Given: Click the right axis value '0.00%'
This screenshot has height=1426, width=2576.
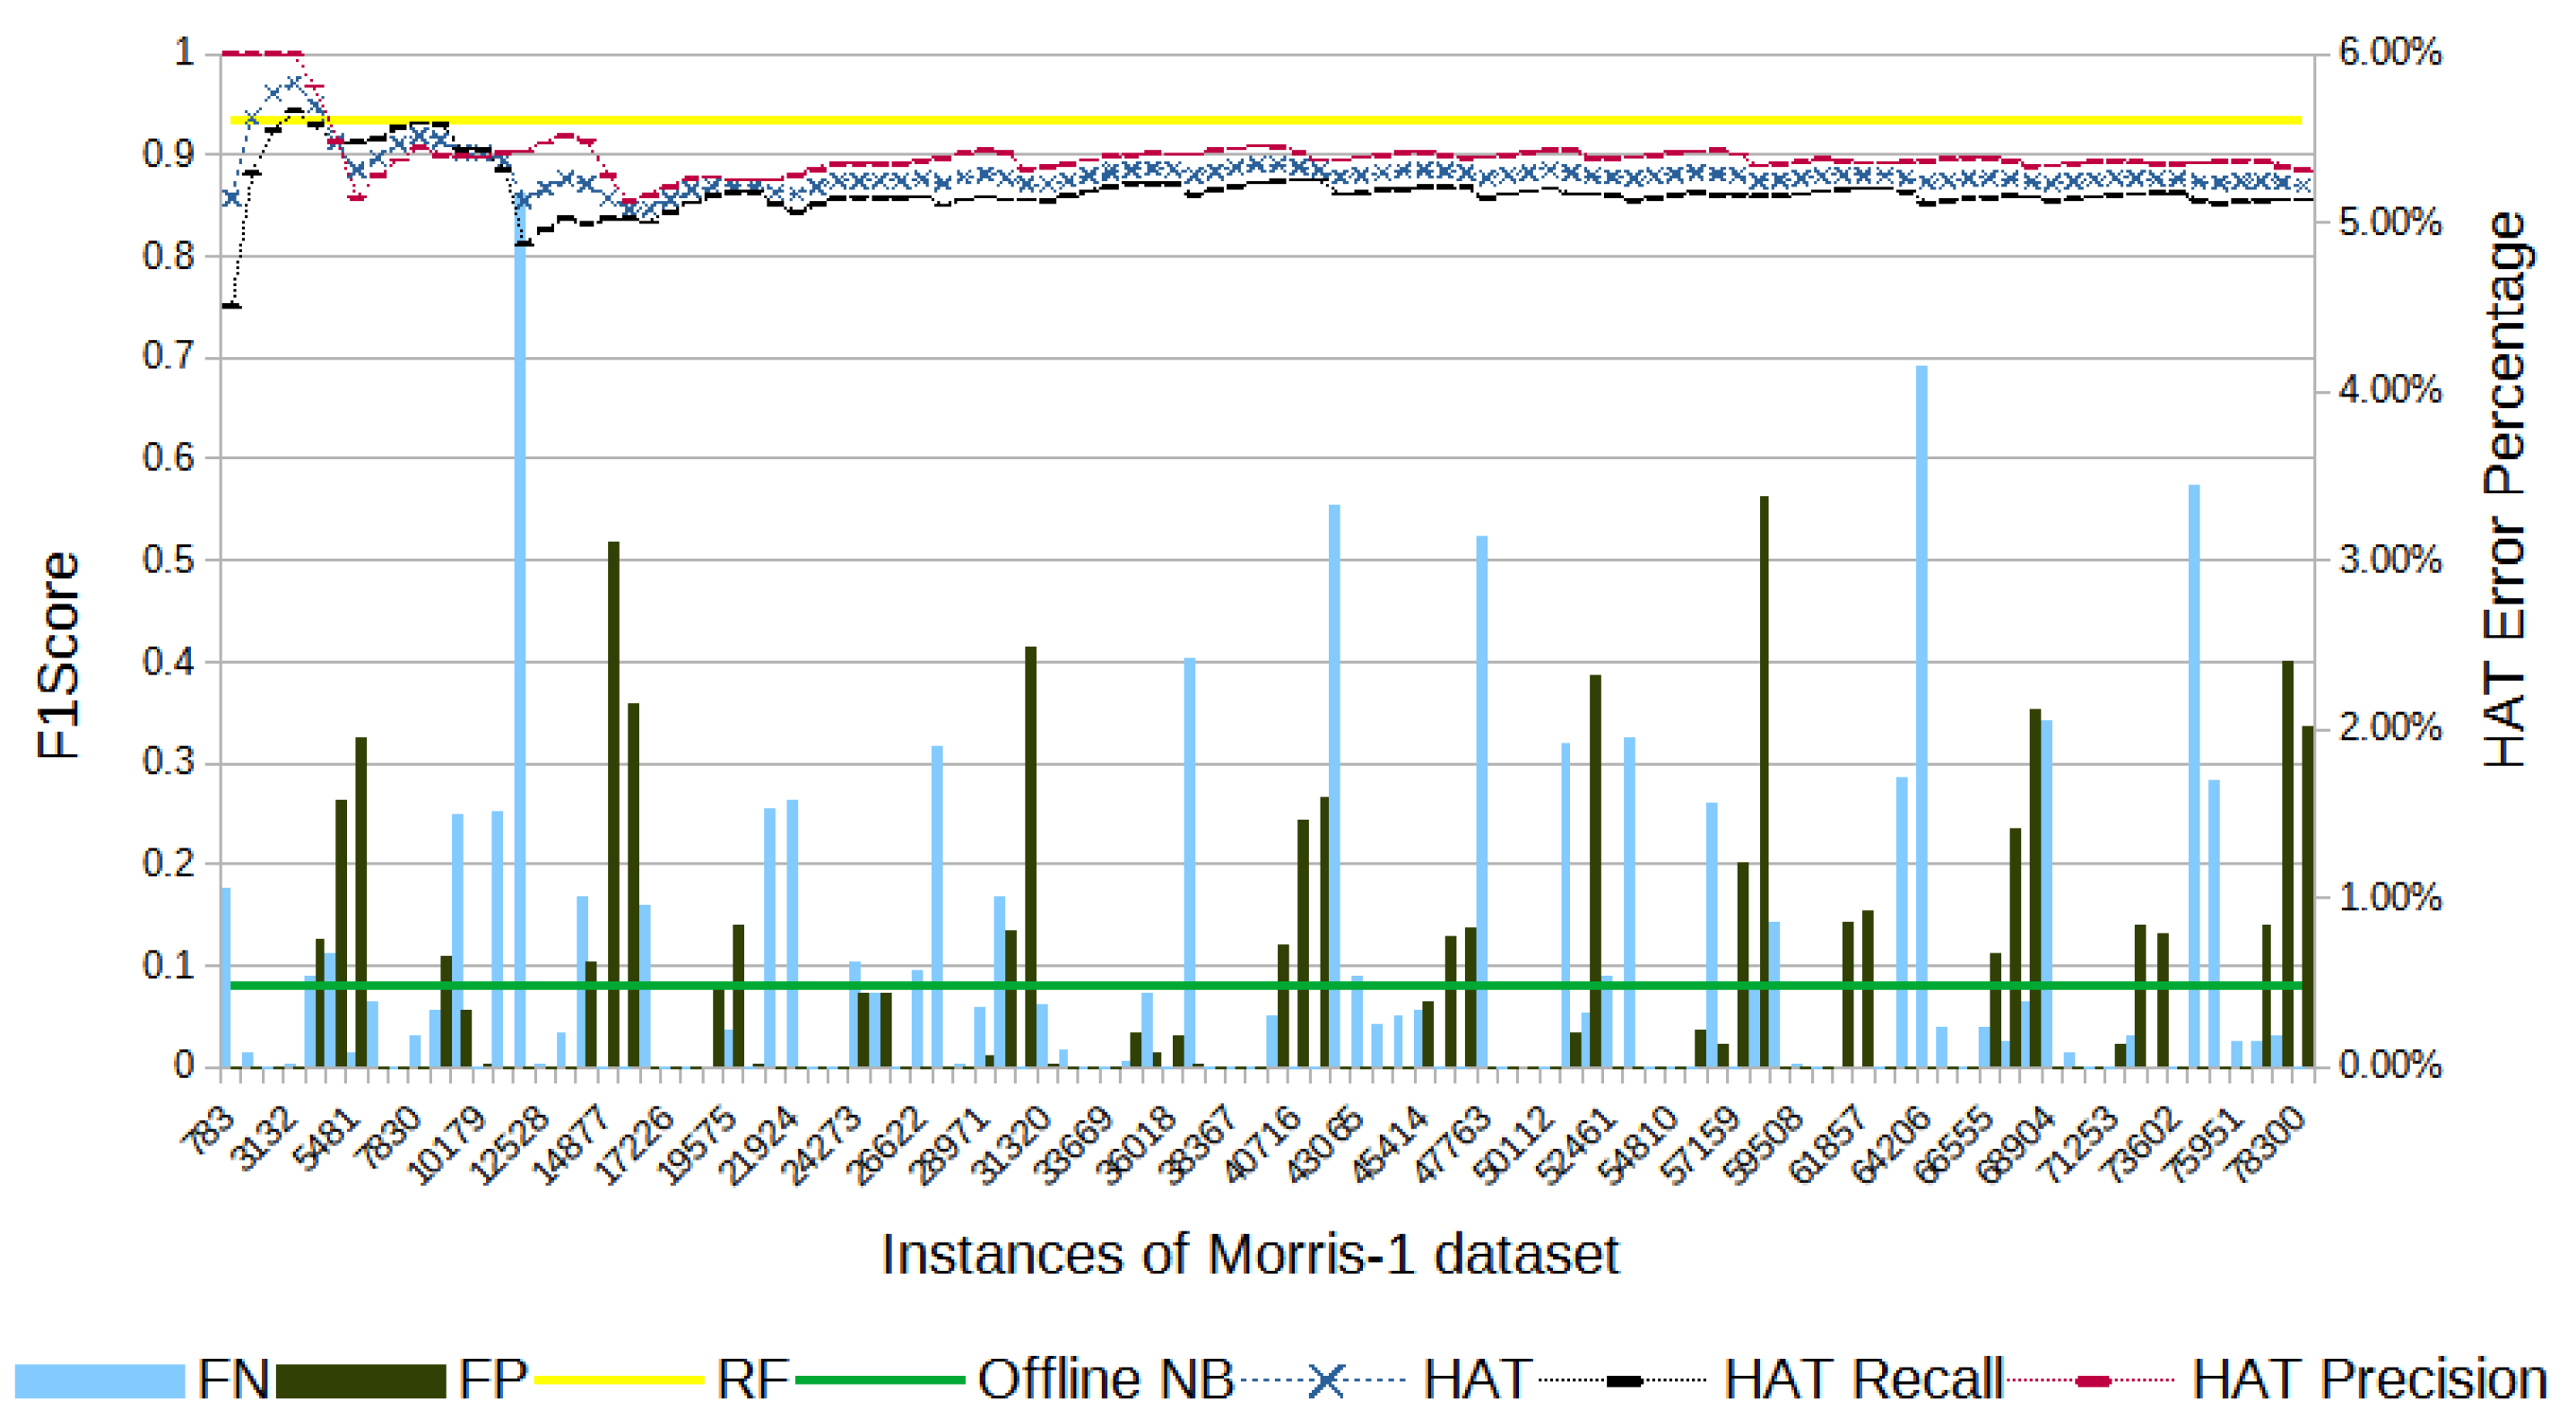Looking at the screenshot, I should coord(2390,1066).
